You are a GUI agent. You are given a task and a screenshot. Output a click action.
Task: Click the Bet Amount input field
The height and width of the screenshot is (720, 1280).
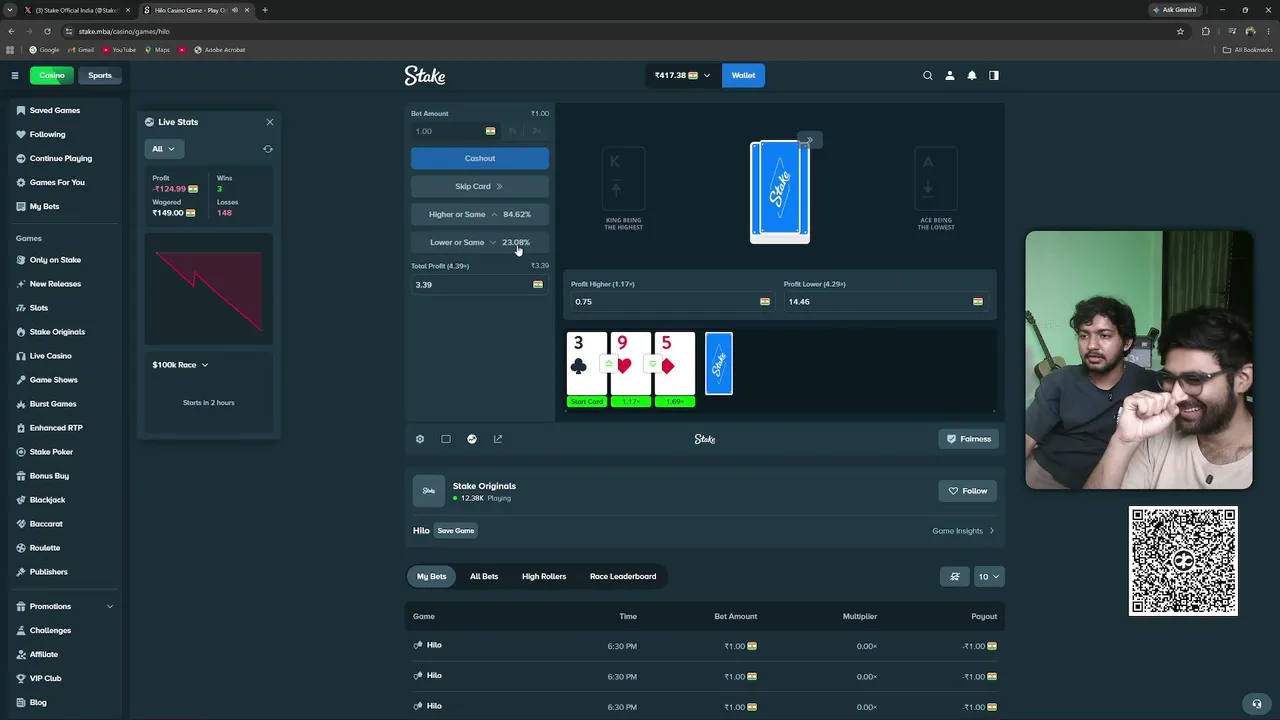coord(455,131)
